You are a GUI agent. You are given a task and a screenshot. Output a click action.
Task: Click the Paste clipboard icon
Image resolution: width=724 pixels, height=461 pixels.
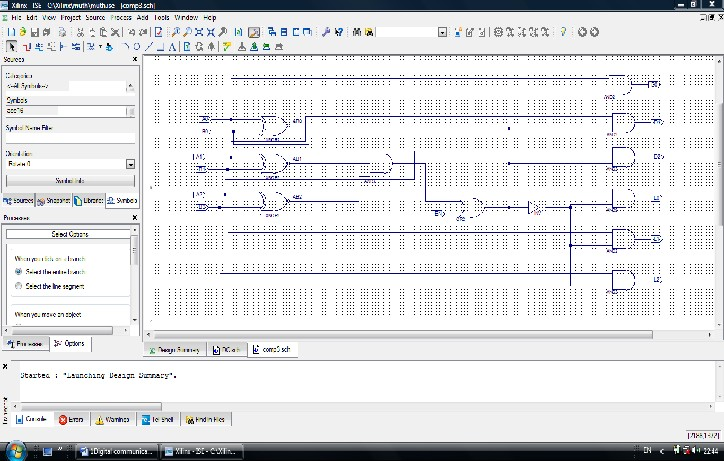point(103,32)
